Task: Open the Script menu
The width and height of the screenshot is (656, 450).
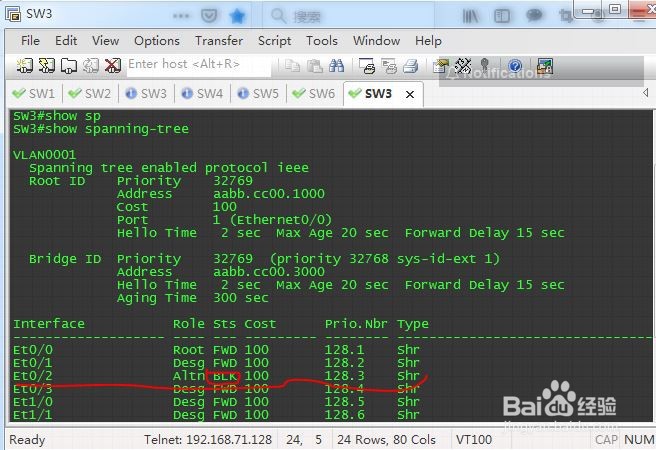Action: coord(274,41)
